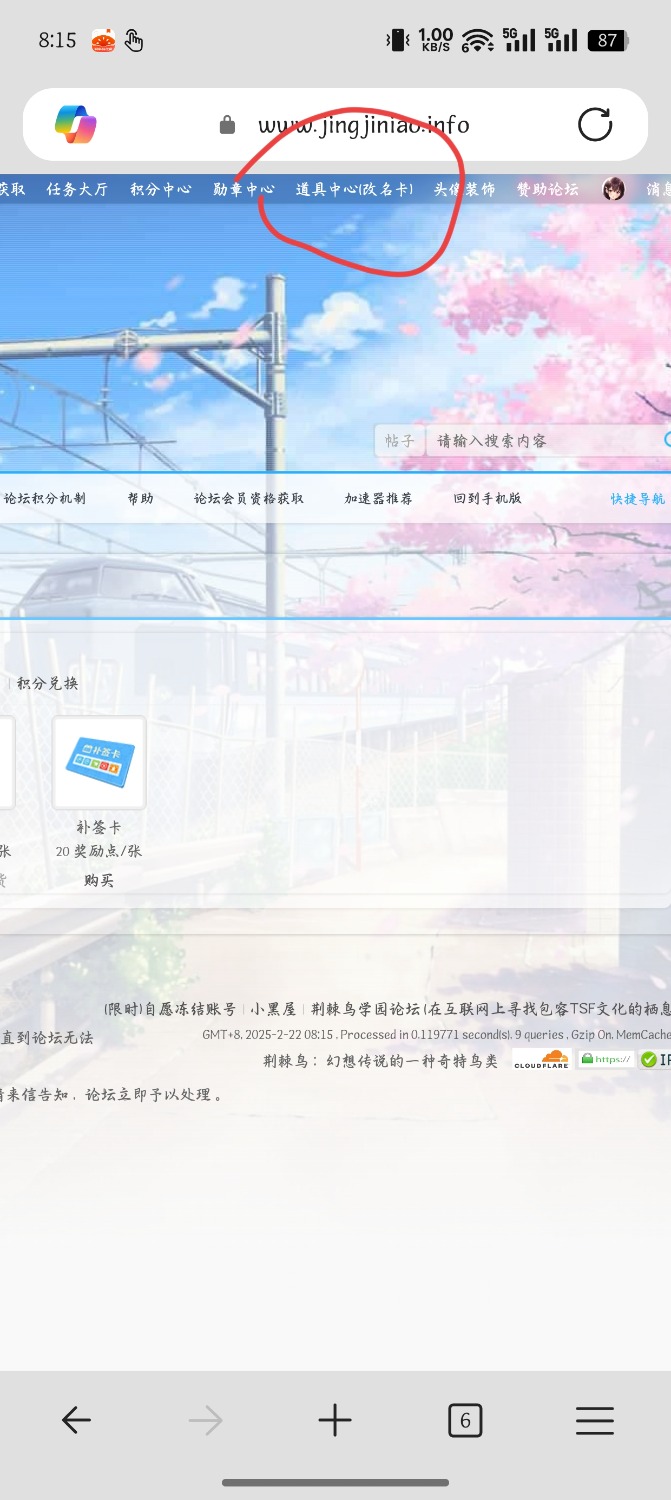Open 加速器推荐 link
The width and height of the screenshot is (671, 1500).
pyautogui.click(x=378, y=498)
